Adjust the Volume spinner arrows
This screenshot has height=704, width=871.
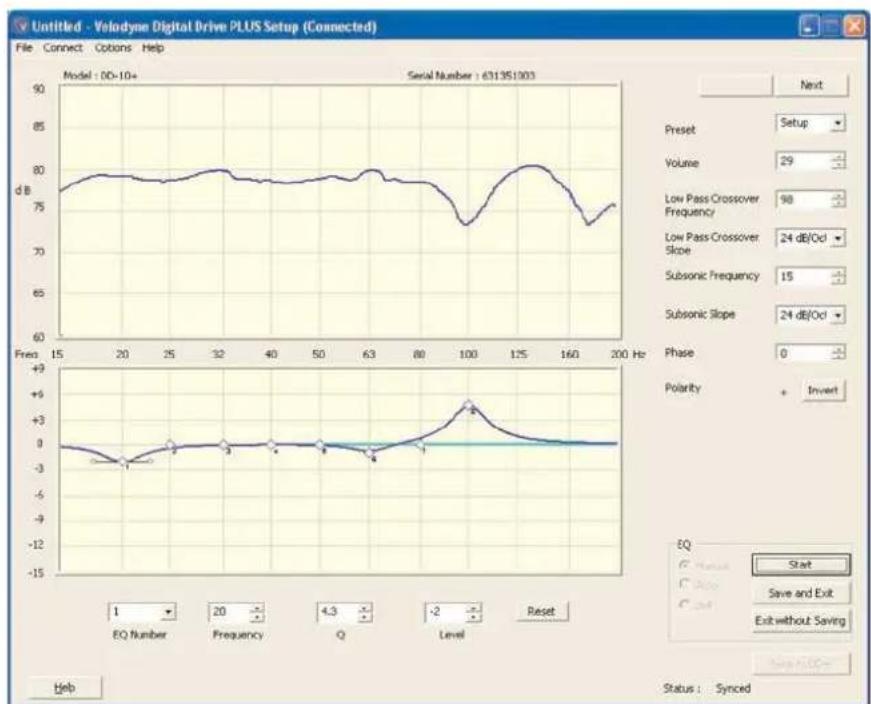pyautogui.click(x=839, y=161)
